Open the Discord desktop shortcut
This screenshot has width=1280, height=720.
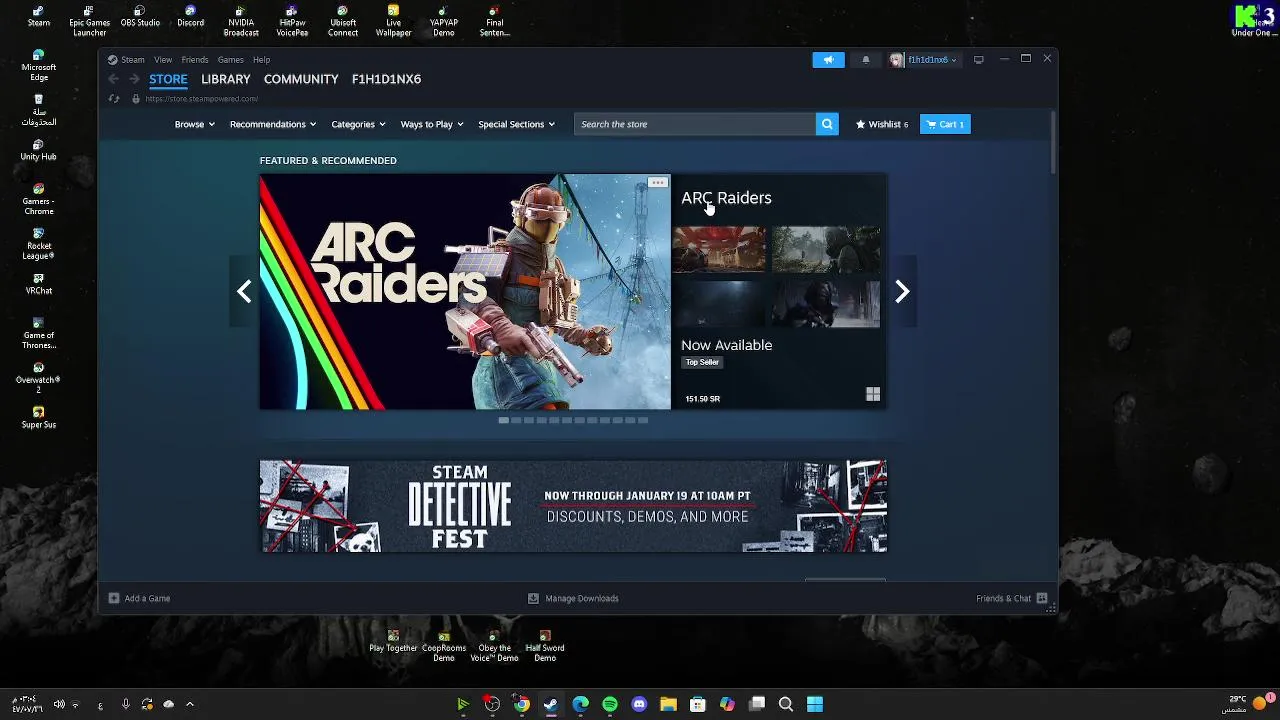pos(190,17)
